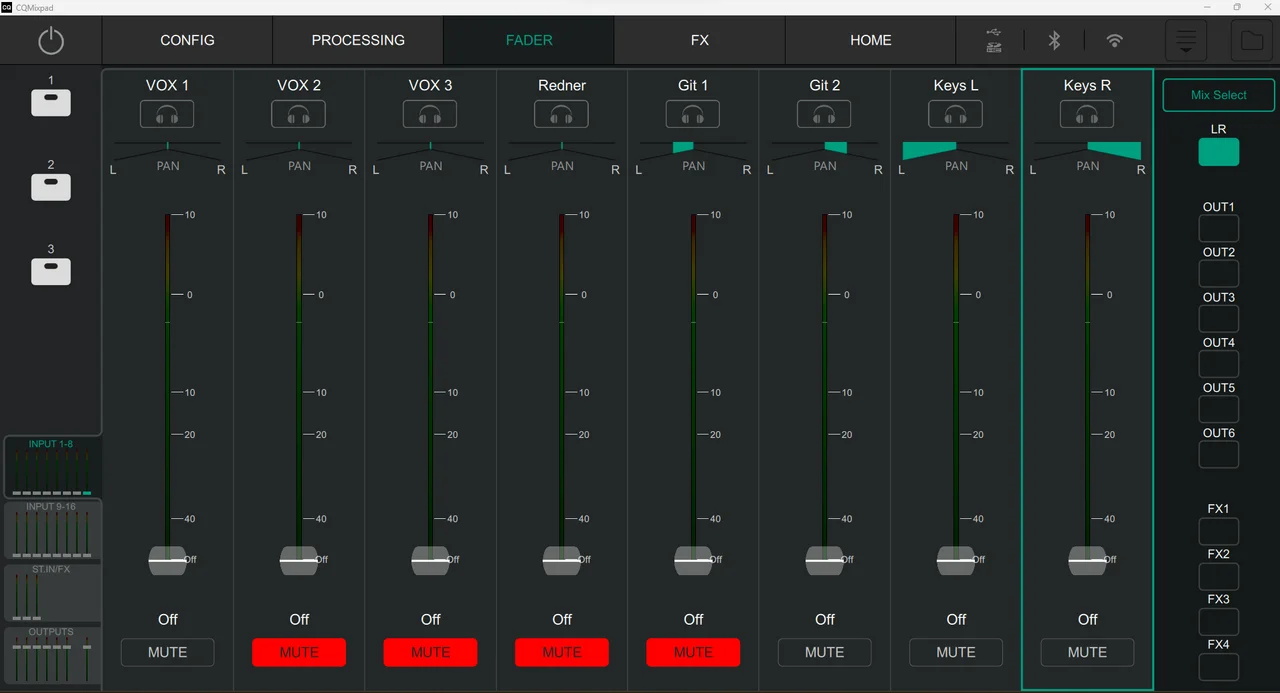Open the scenes folder icon
Image resolution: width=1280 pixels, height=693 pixels.
click(1252, 40)
